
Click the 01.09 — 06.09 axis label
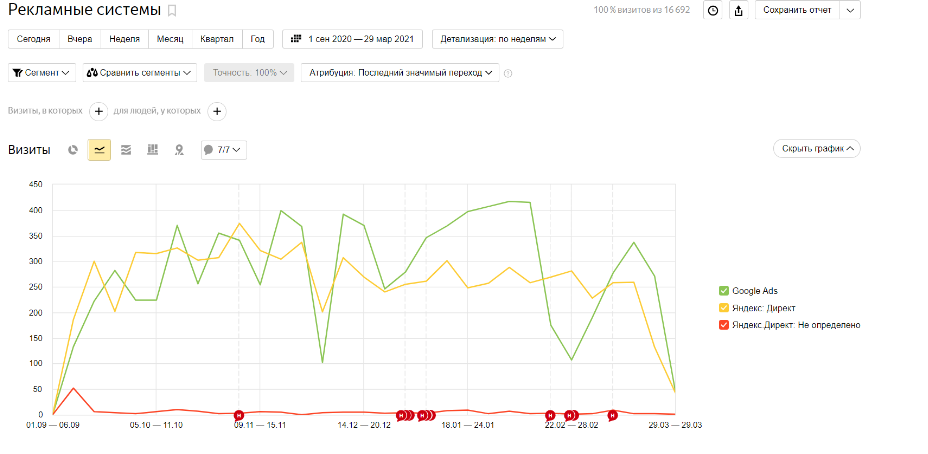[53, 425]
